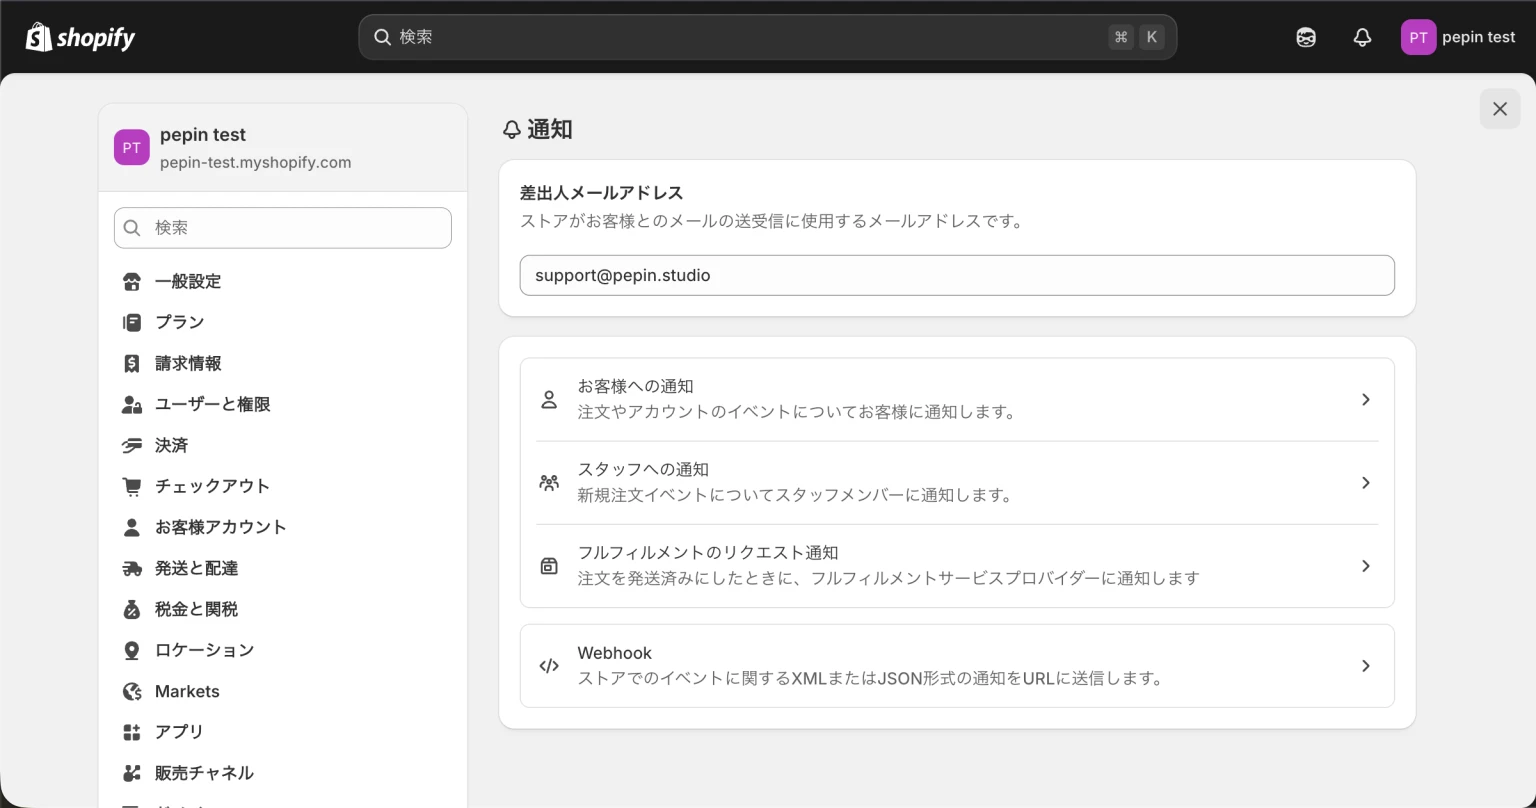Viewport: 1536px width, 808px height.
Task: Click the Webhook code icon
Action: pos(548,666)
